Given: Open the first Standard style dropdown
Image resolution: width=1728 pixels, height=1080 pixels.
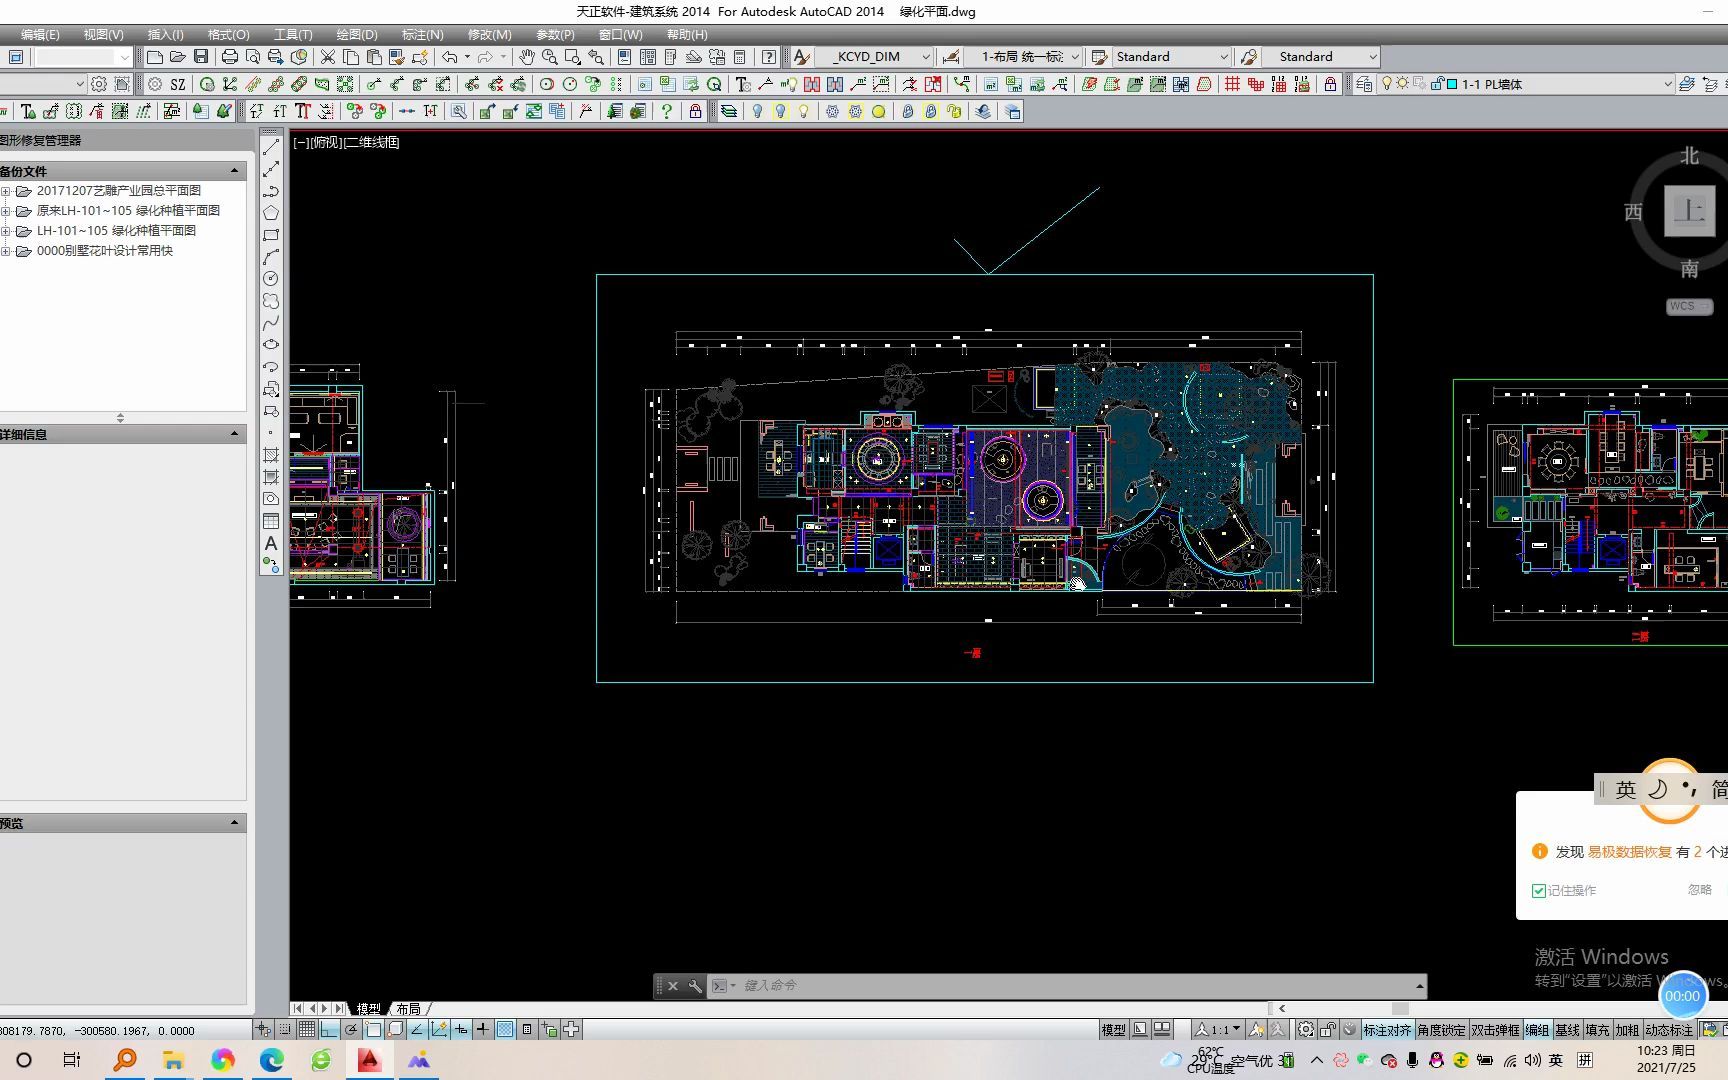Looking at the screenshot, I should [1171, 57].
